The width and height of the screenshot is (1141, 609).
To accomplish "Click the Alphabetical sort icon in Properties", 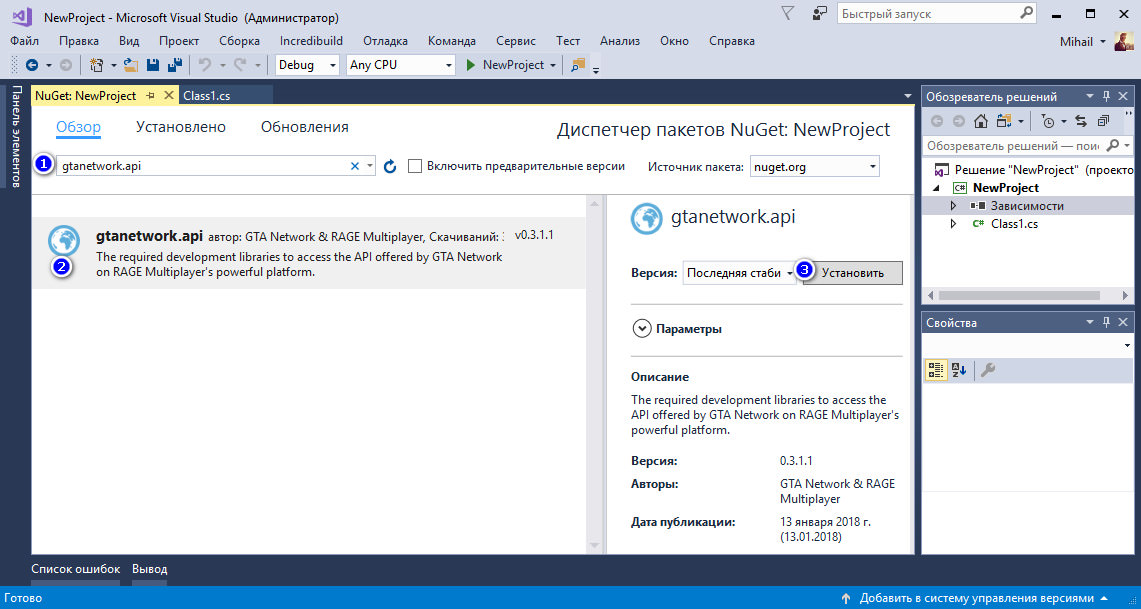I will pos(958,370).
